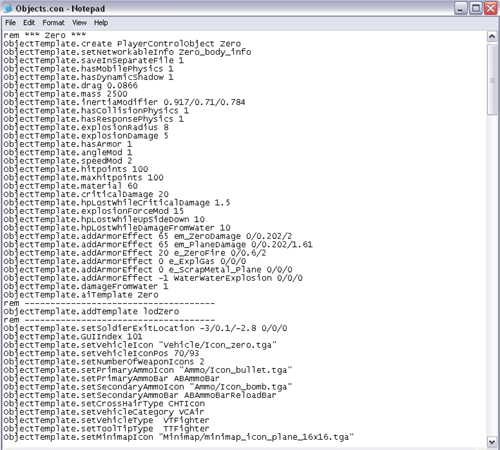This screenshot has width=500, height=450.
Task: Click the 'setPrimaryAmmoBar ABAmmoBar' line
Action: coord(112,378)
